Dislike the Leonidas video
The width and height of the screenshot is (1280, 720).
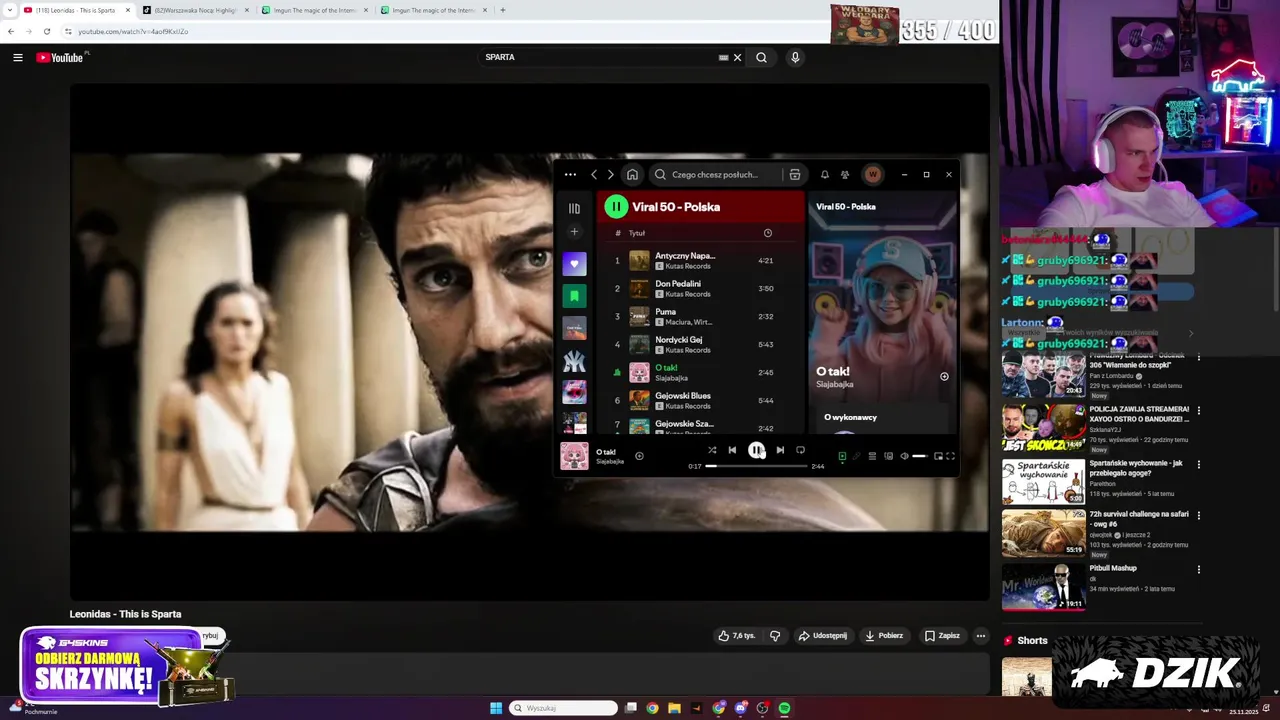775,636
